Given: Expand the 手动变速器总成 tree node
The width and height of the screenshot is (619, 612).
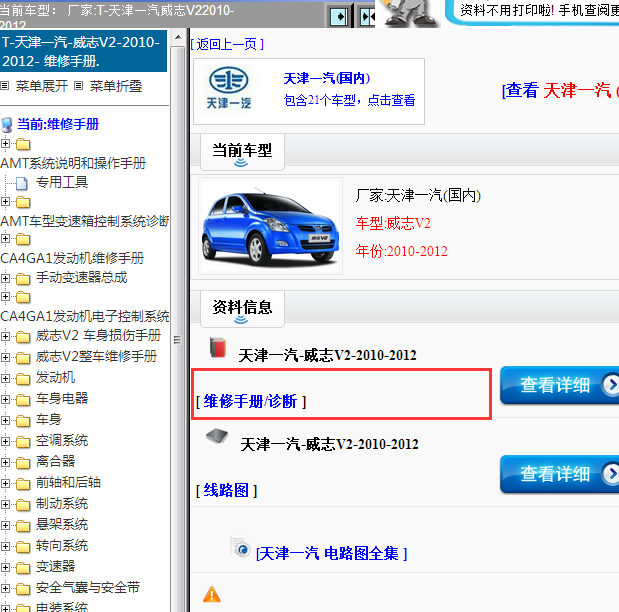Looking at the screenshot, I should 5,278.
